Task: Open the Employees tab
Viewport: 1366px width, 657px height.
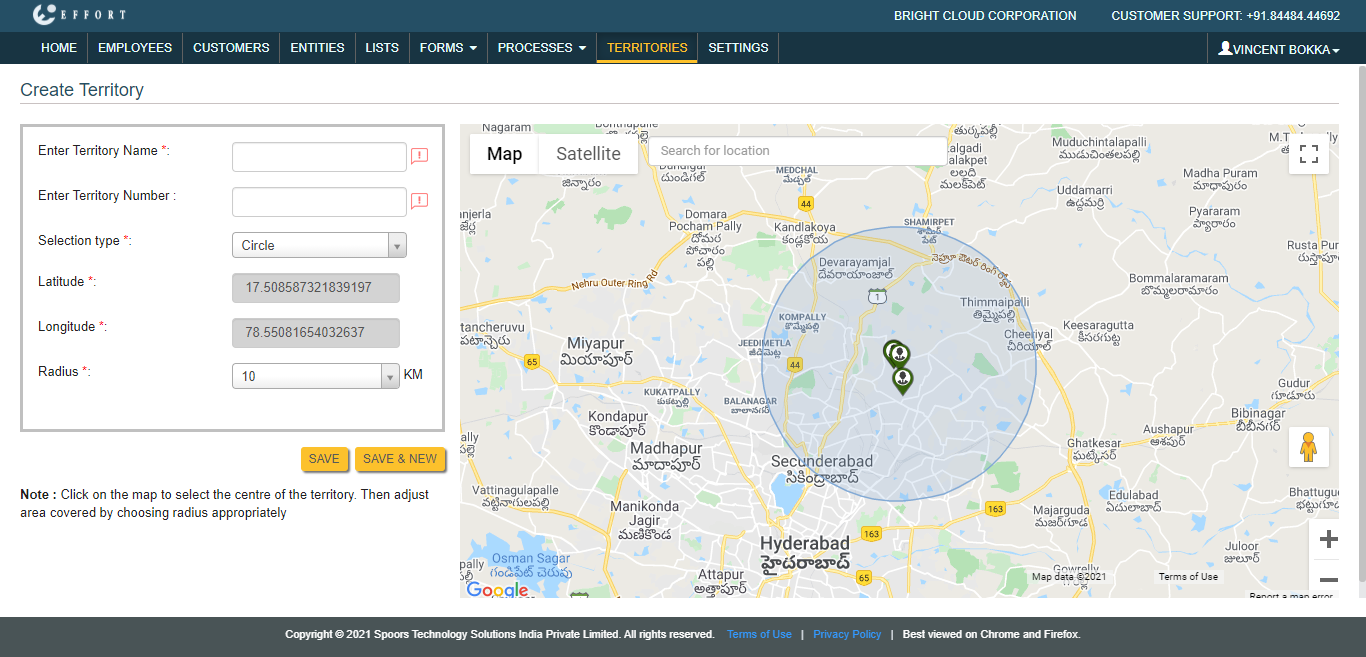Action: (x=135, y=48)
